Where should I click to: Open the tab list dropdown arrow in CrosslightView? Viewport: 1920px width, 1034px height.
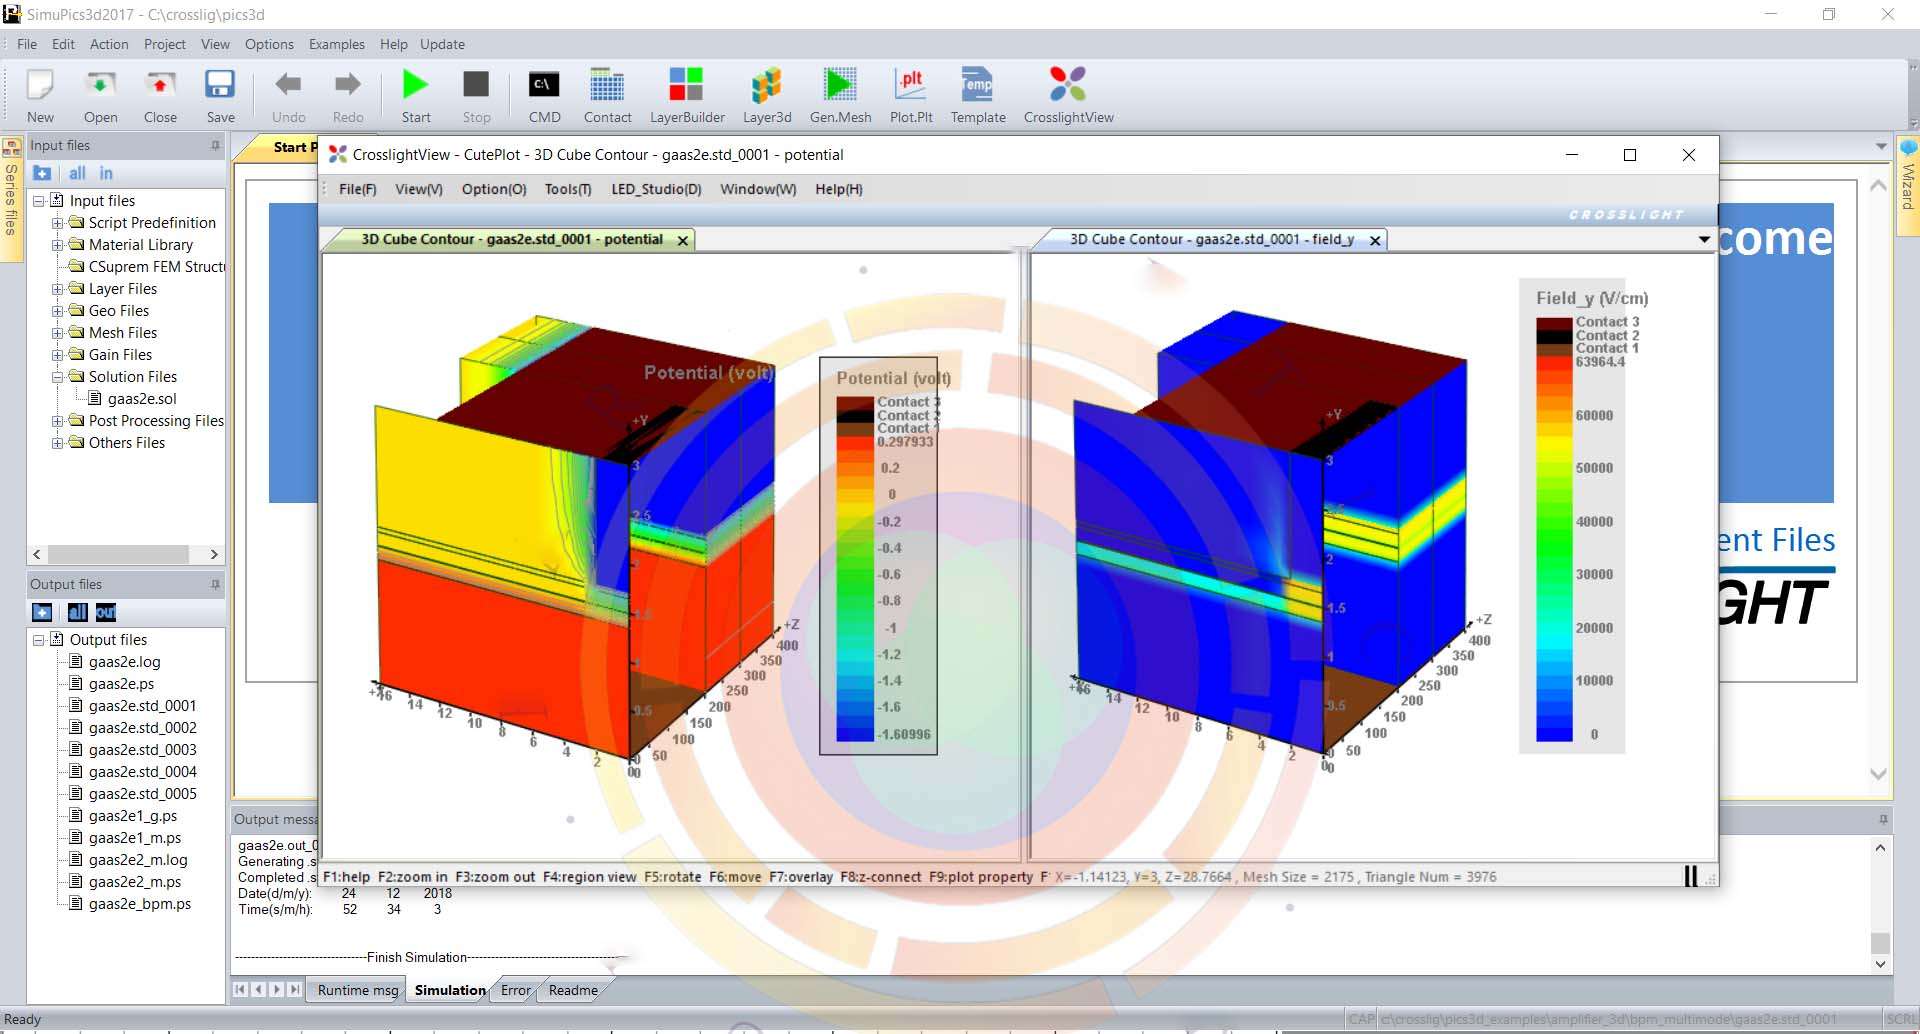pos(1703,240)
